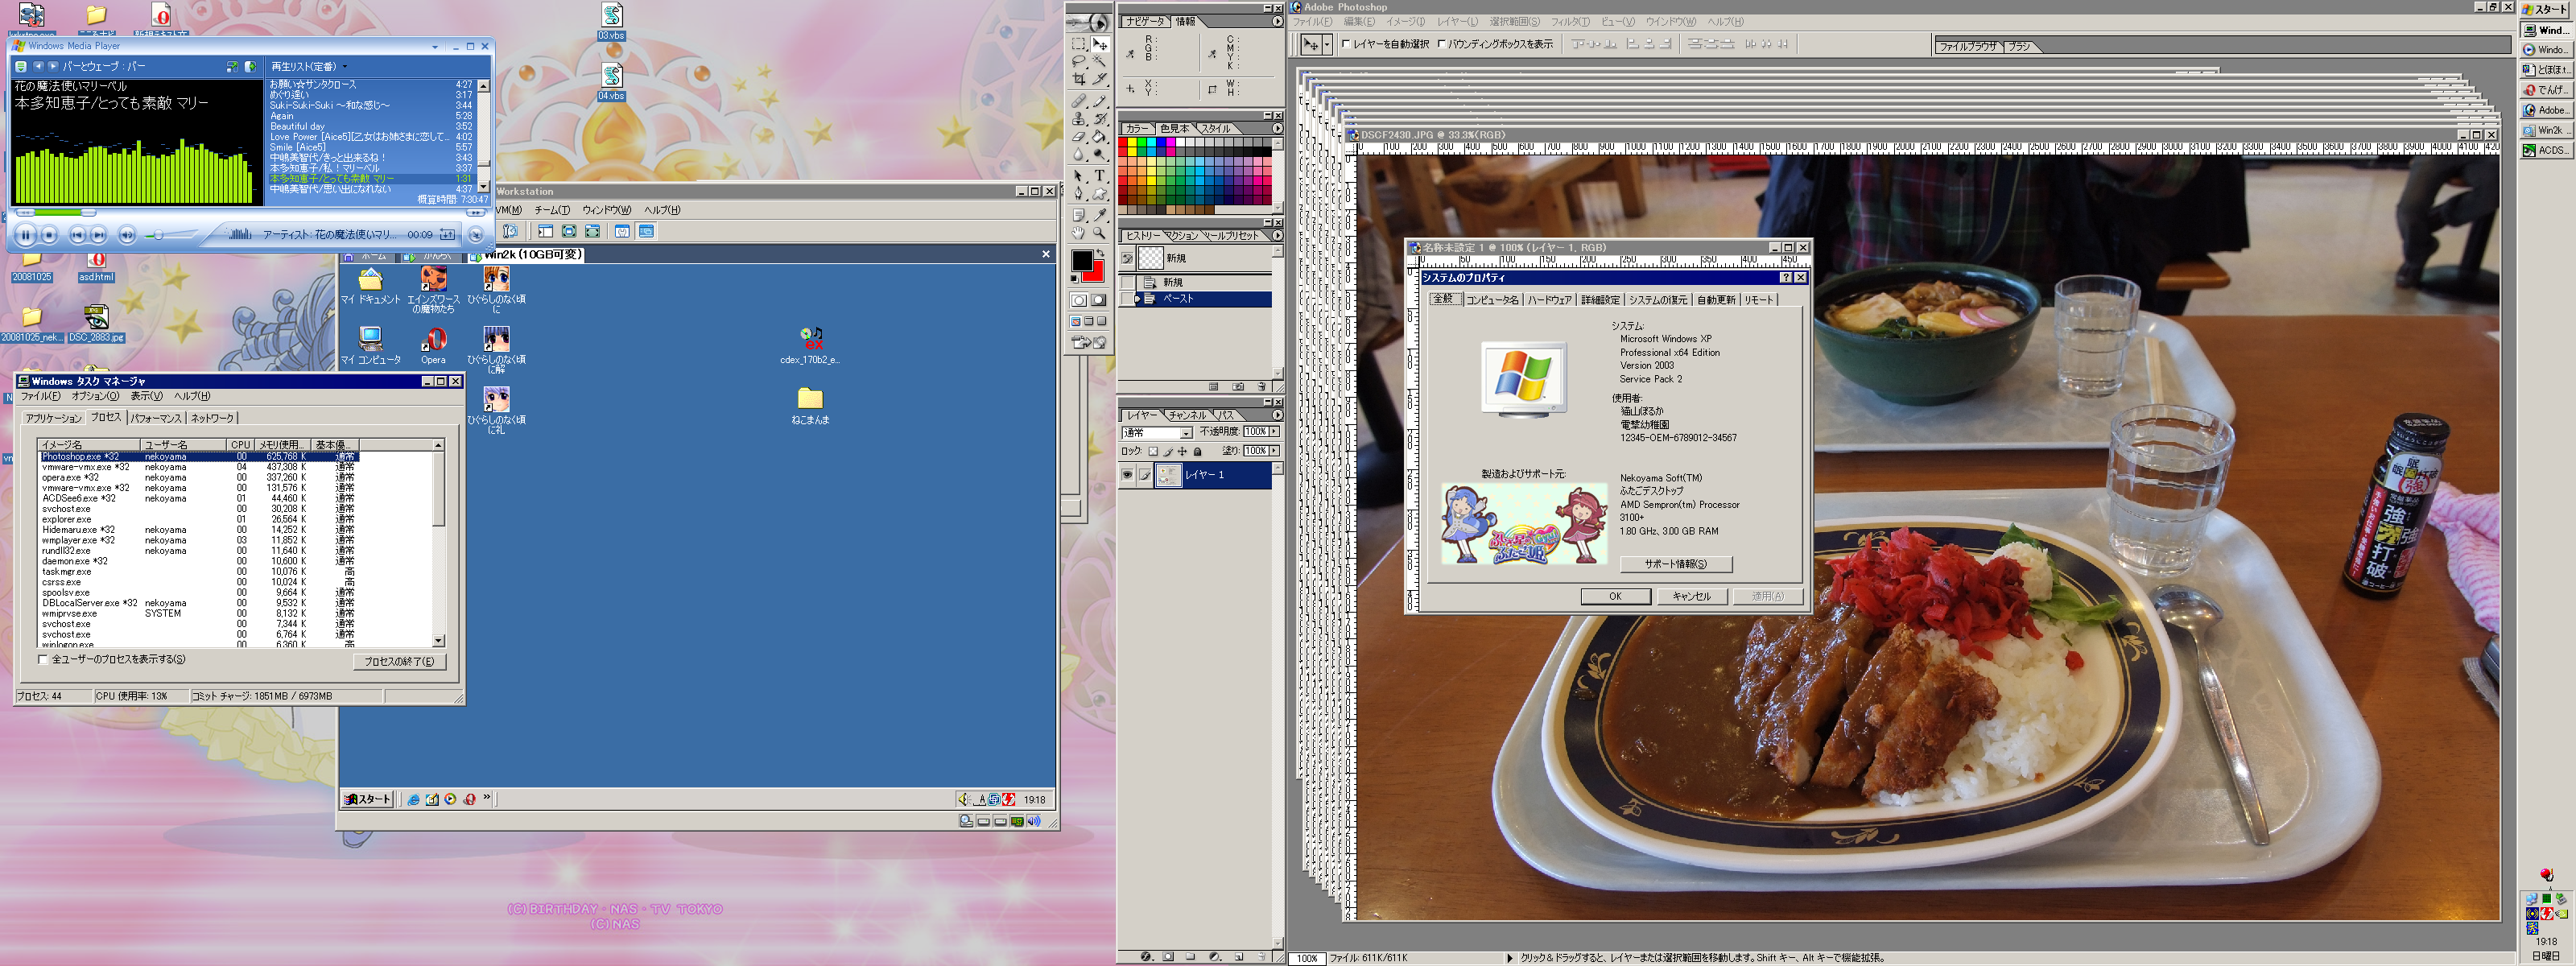This screenshot has width=2576, height=966.
Task: Expand the 不透明度 opacity slider arrow
Action: (1274, 432)
